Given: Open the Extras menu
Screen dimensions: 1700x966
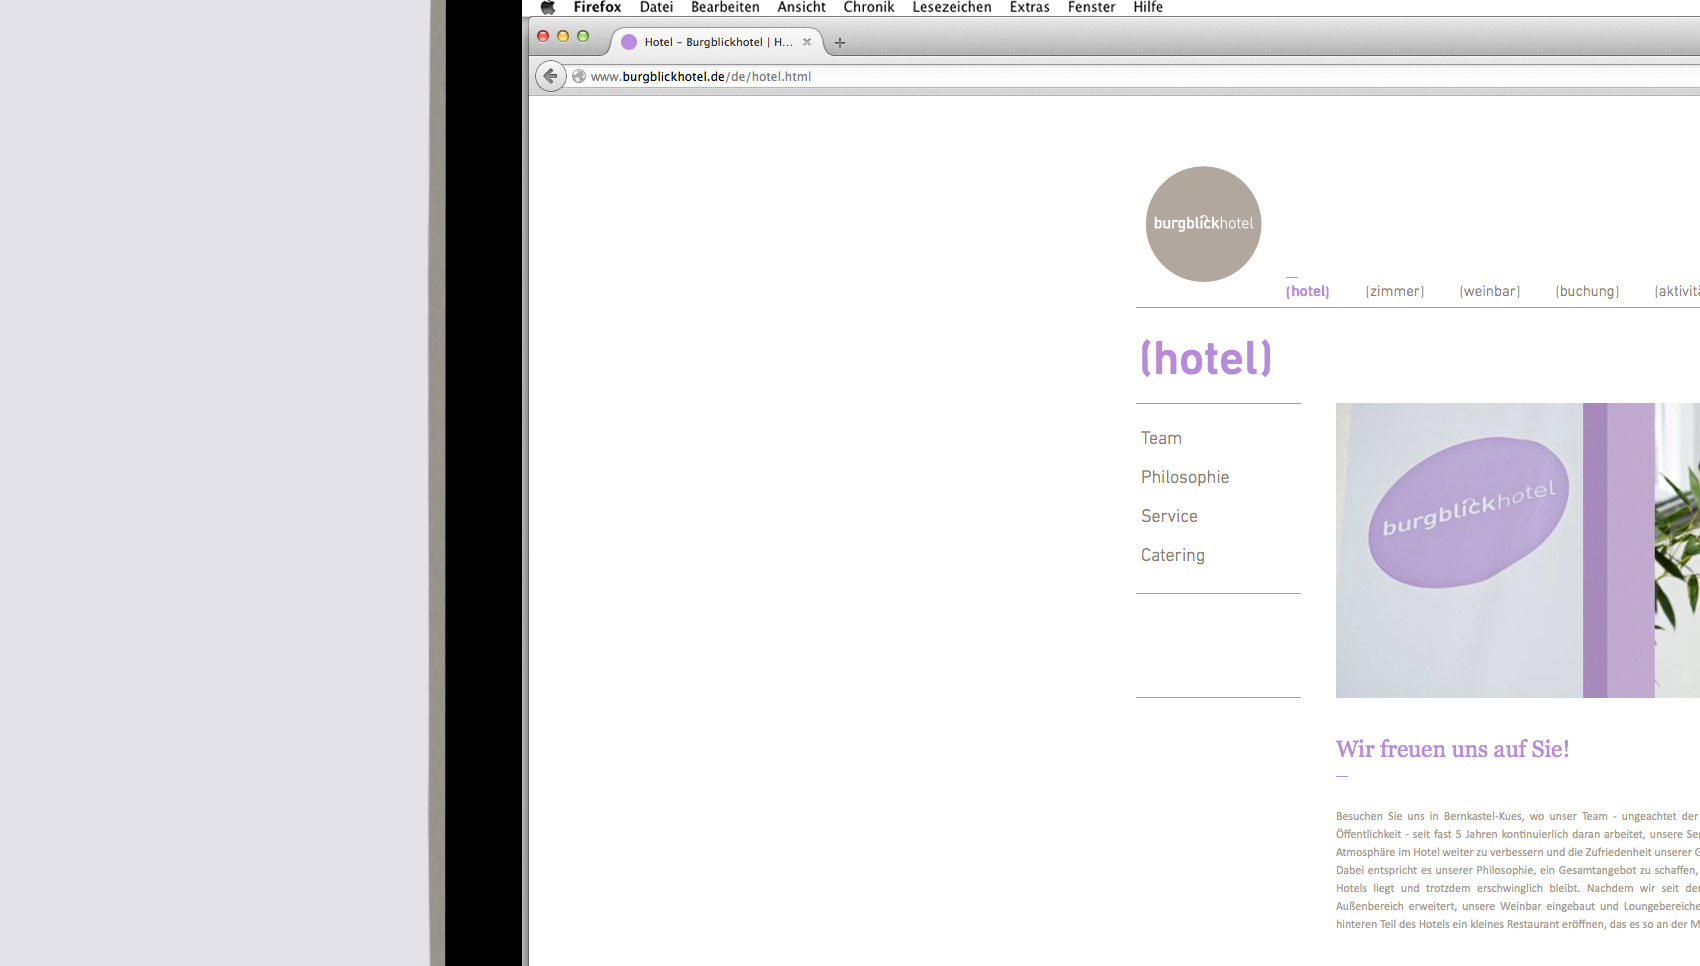Looking at the screenshot, I should pos(1029,8).
